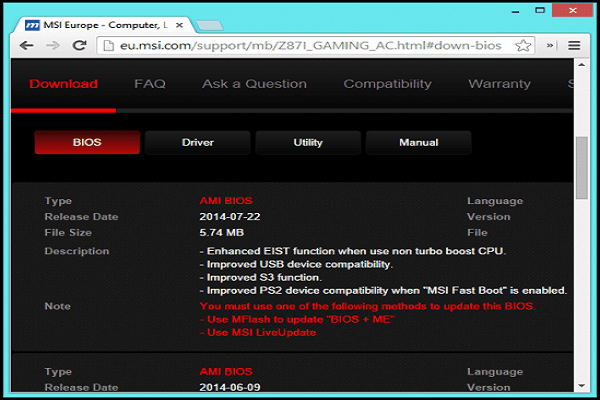Open the Warranty tab
The image size is (600, 400).
(499, 84)
